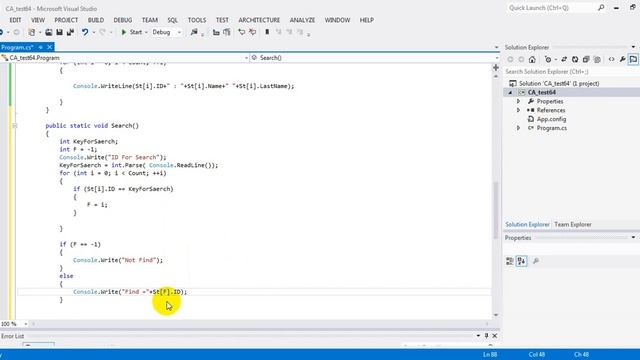
Task: Click the New Project toolbar icon
Action: click(31, 32)
